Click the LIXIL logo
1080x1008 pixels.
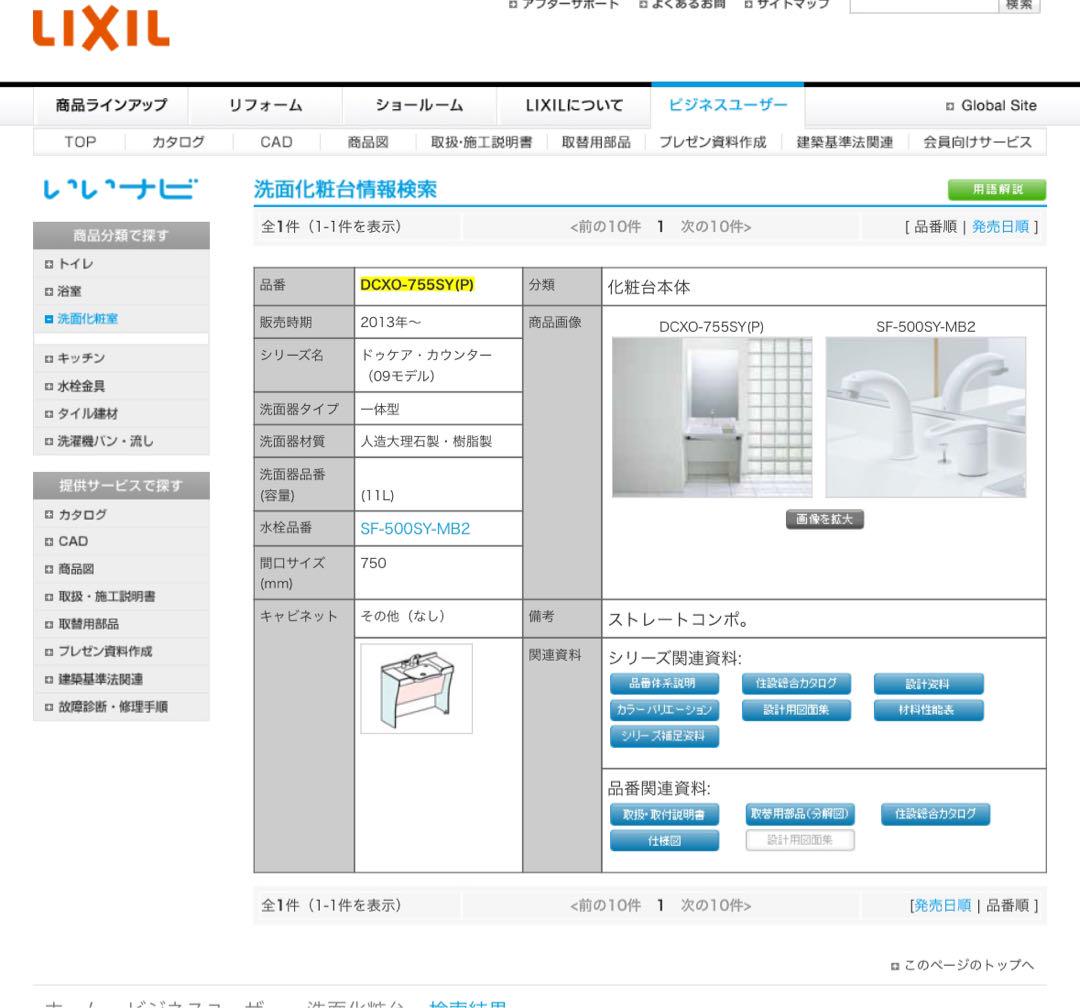[x=101, y=28]
